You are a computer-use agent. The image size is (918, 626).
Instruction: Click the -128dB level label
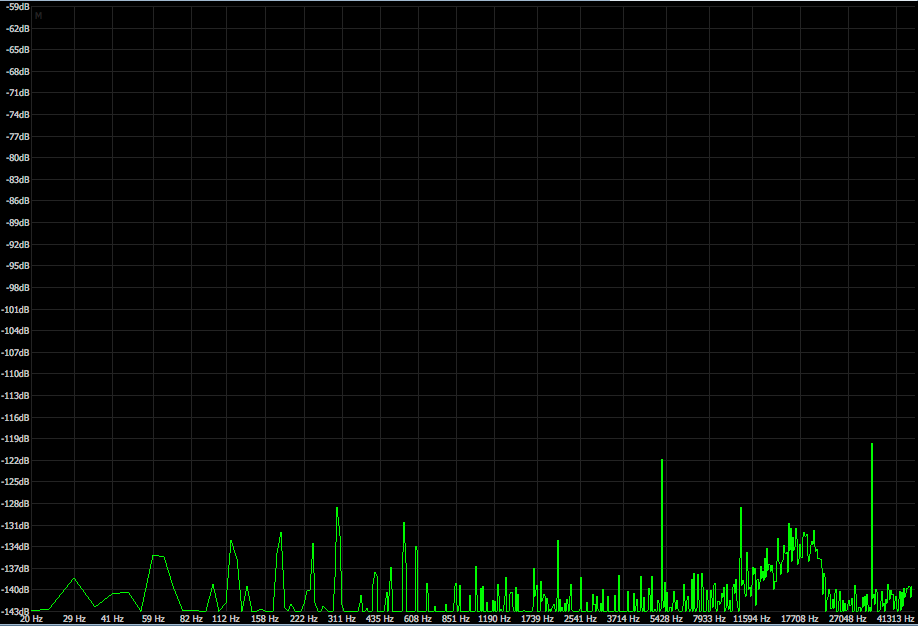(16, 504)
